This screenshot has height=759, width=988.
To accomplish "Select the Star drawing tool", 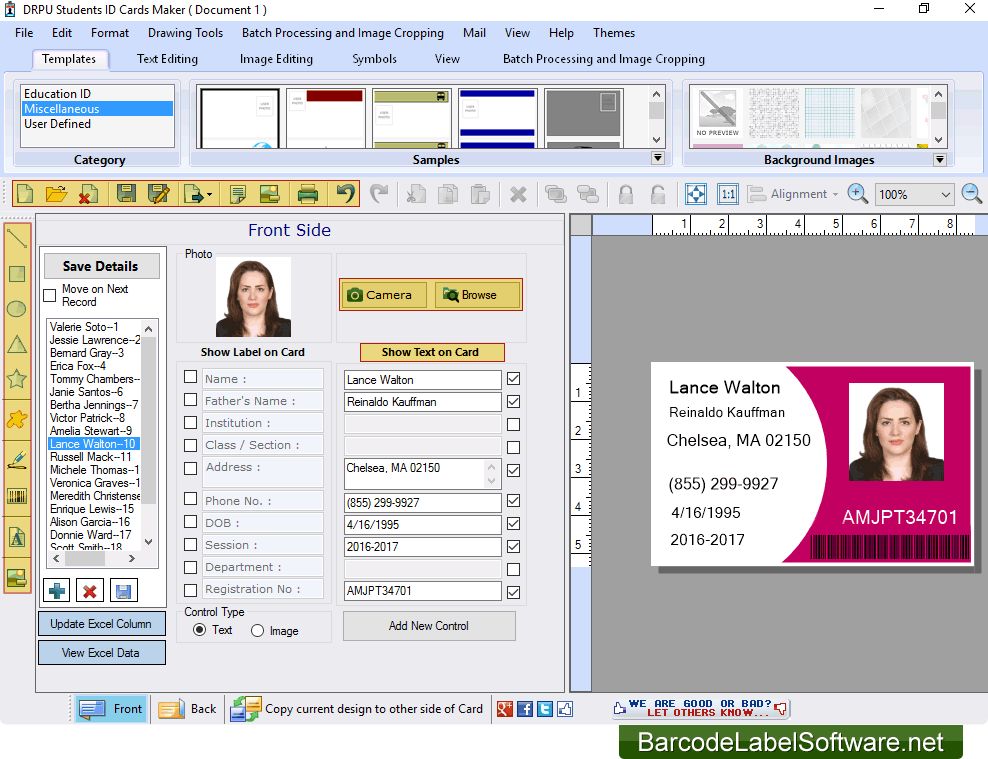I will pos(17,379).
